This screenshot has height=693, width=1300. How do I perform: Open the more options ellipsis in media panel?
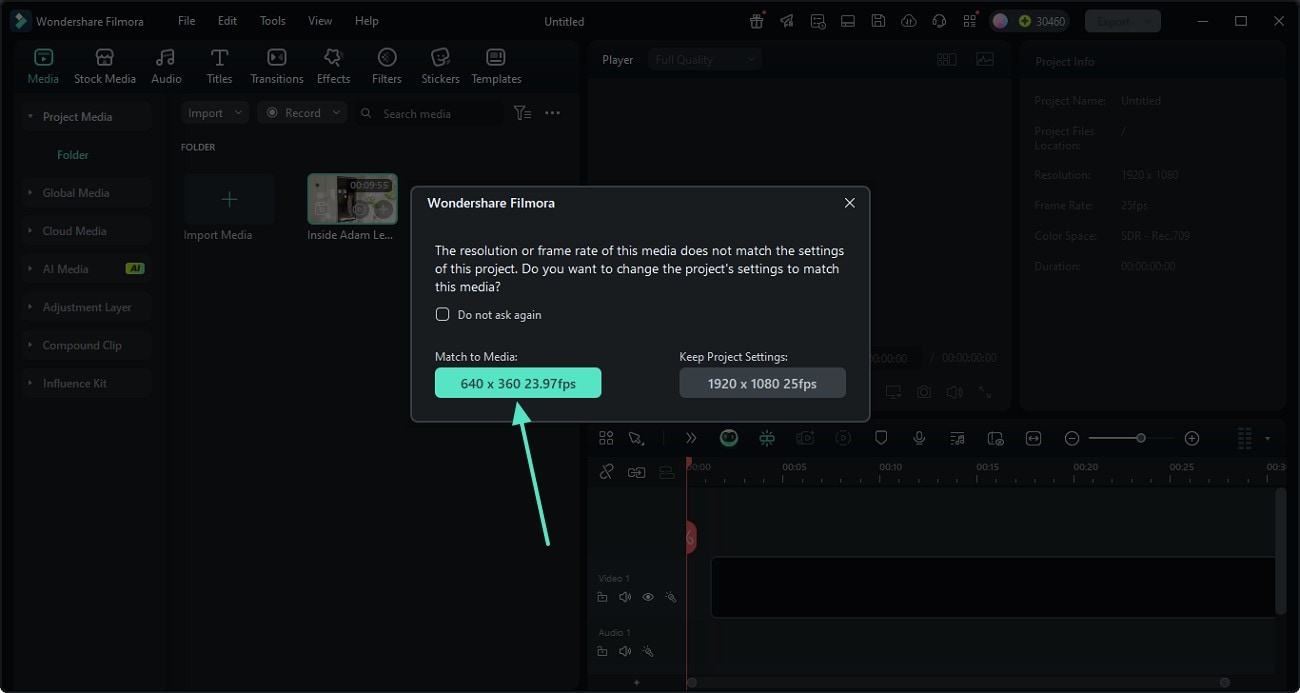(x=552, y=113)
